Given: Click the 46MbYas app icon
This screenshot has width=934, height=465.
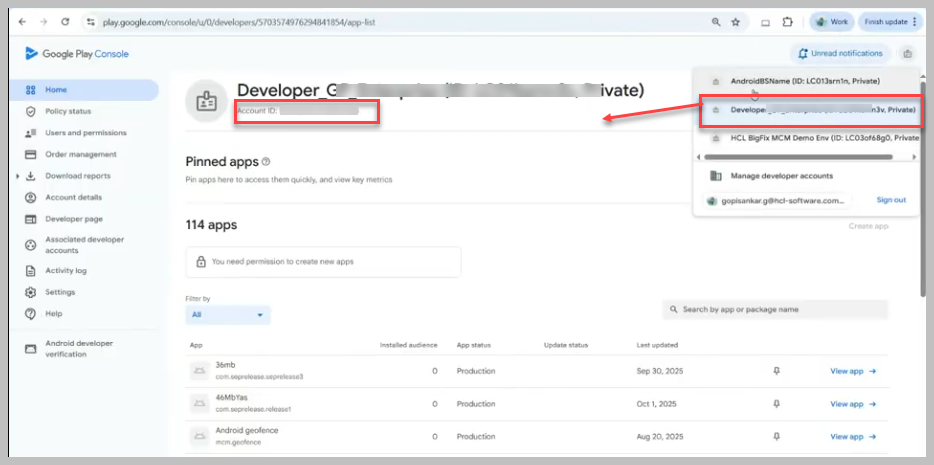Looking at the screenshot, I should (199, 404).
